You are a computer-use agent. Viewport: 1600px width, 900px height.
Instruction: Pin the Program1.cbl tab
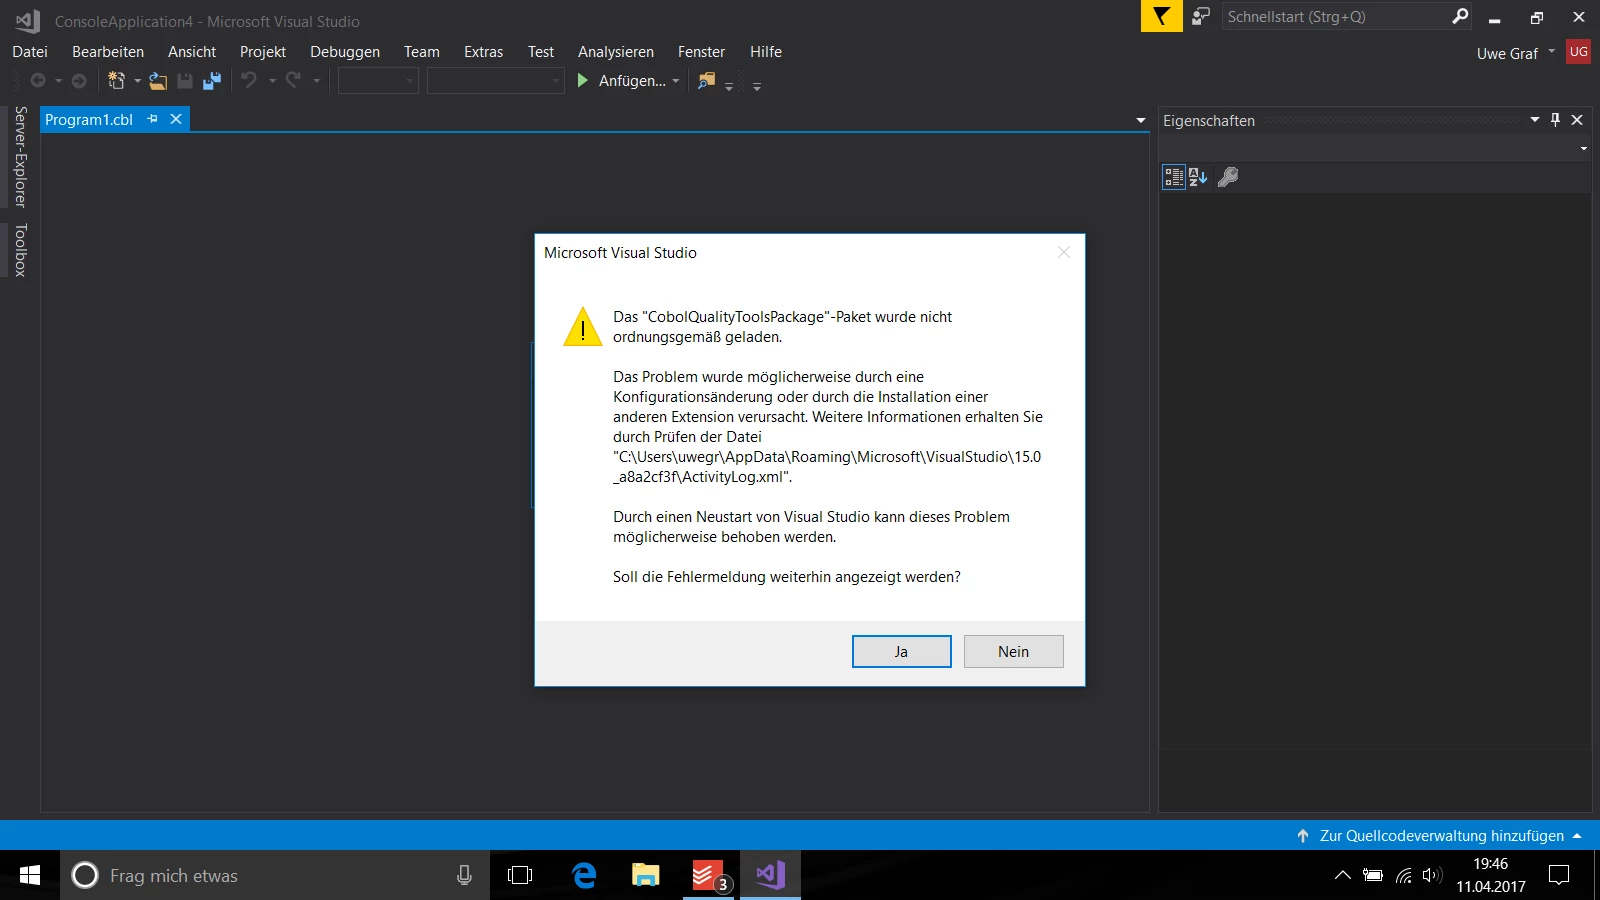[153, 119]
